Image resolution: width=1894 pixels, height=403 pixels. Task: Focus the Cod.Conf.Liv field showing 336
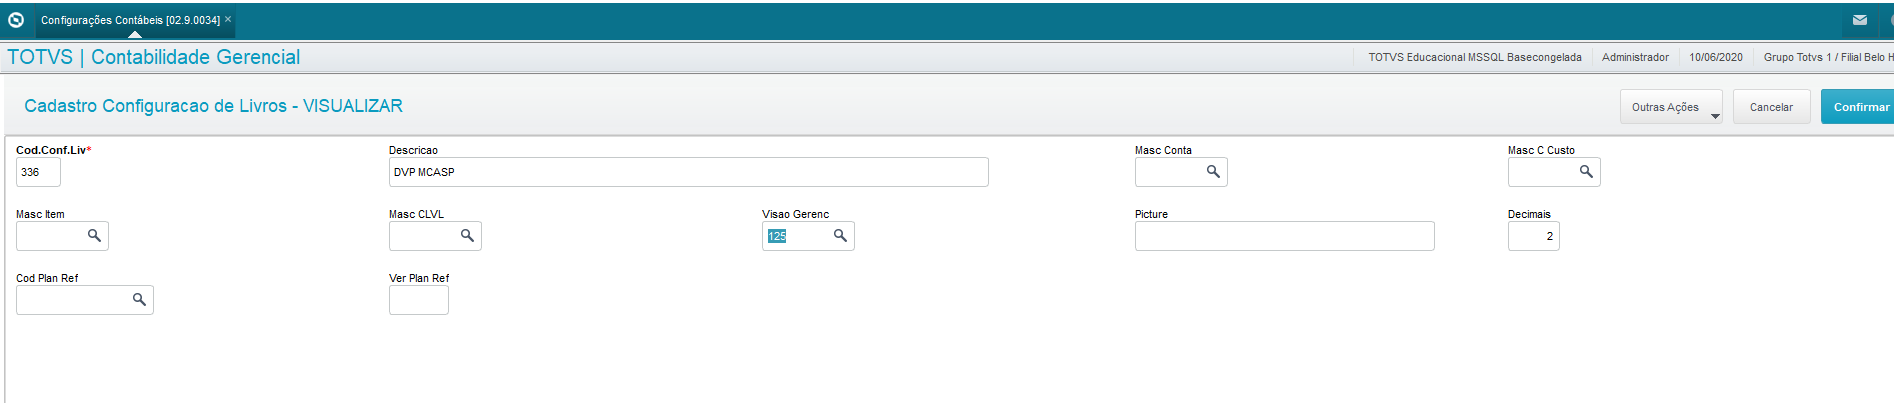tap(38, 172)
